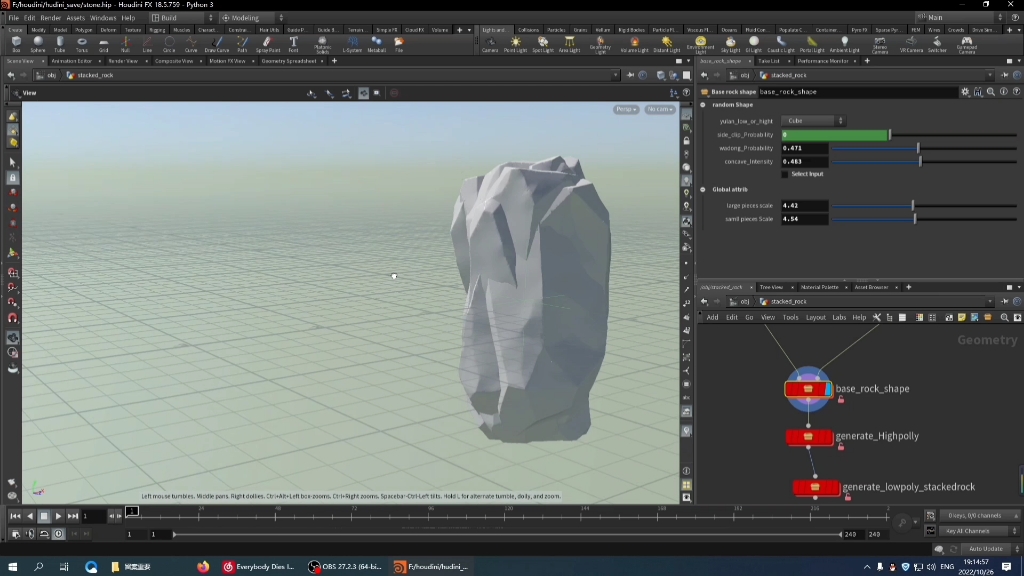Select the generate_Highpolly node

pos(809,437)
